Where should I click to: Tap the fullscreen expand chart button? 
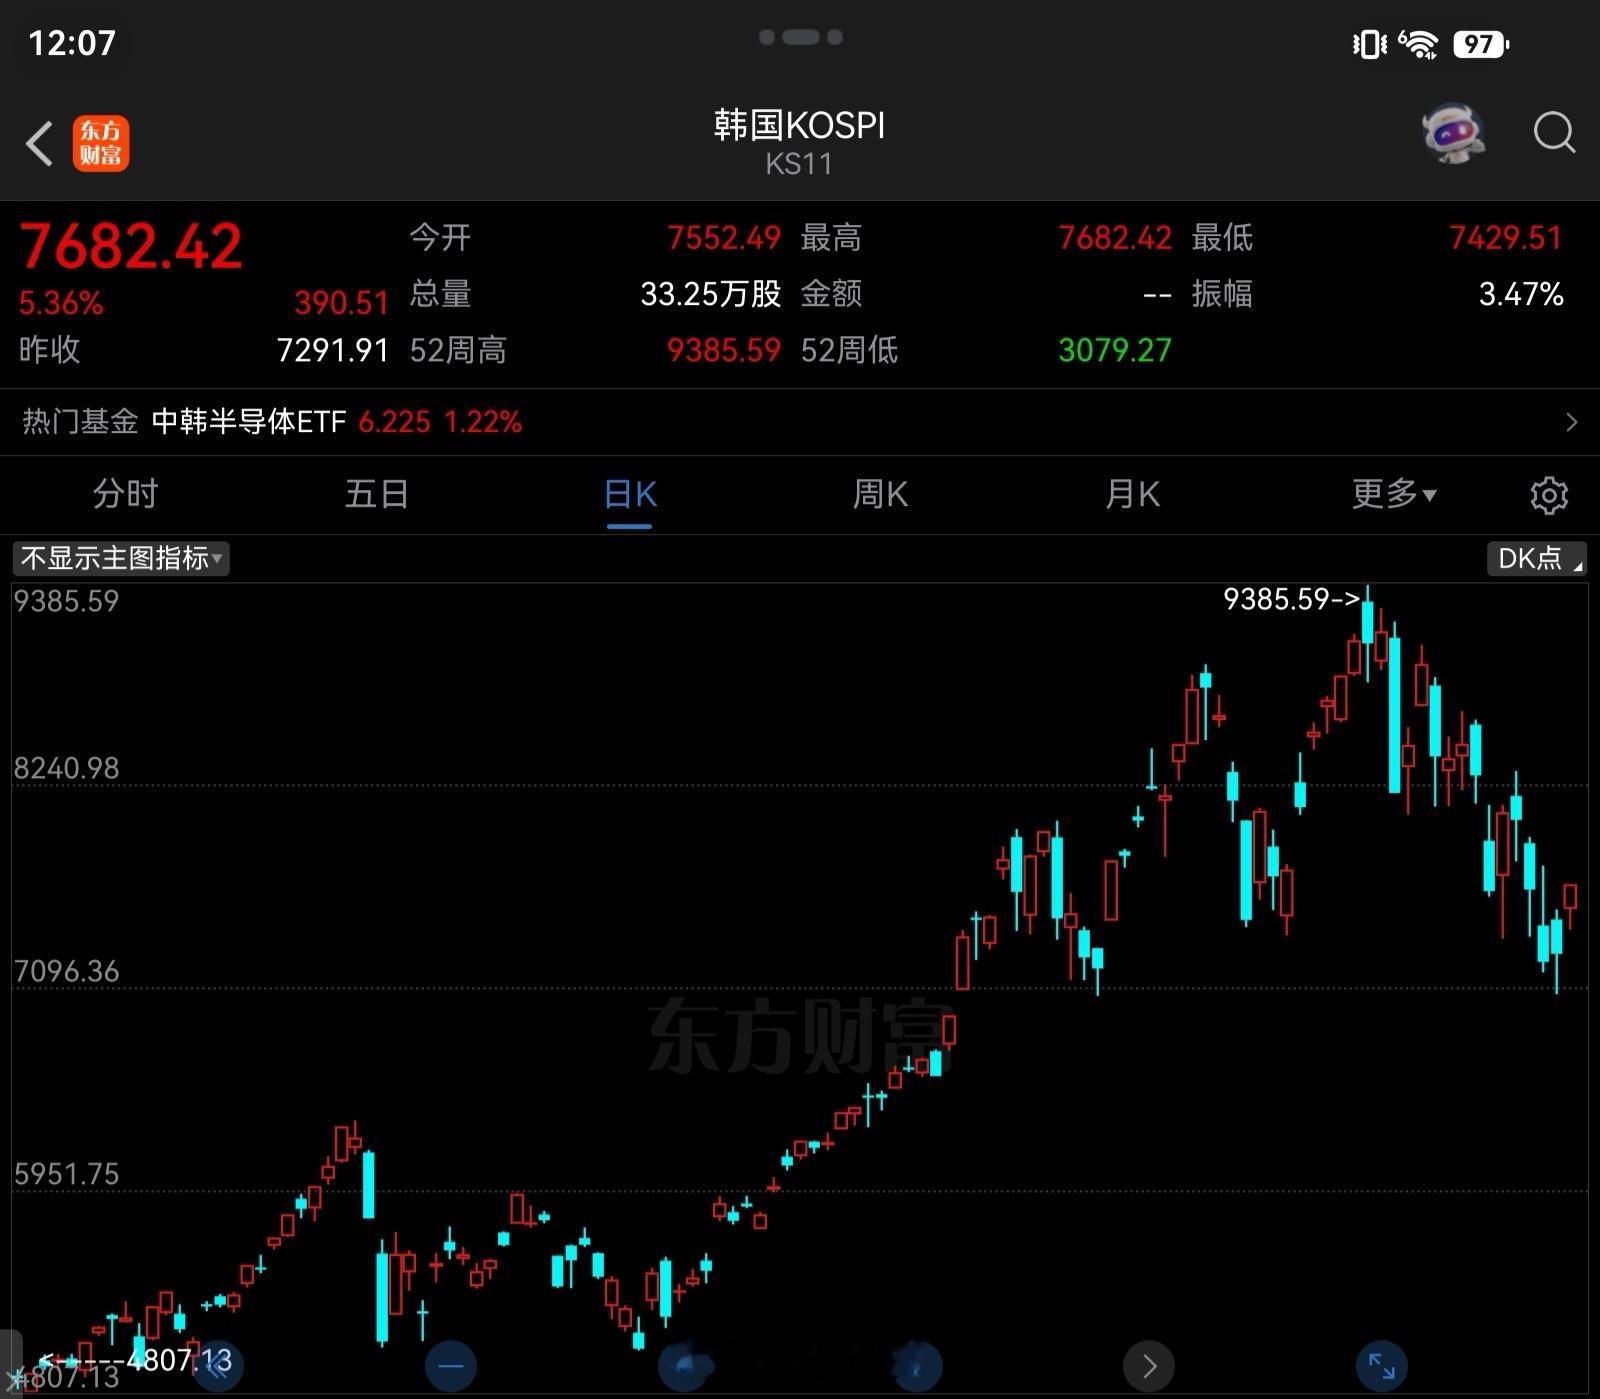pyautogui.click(x=1381, y=1365)
